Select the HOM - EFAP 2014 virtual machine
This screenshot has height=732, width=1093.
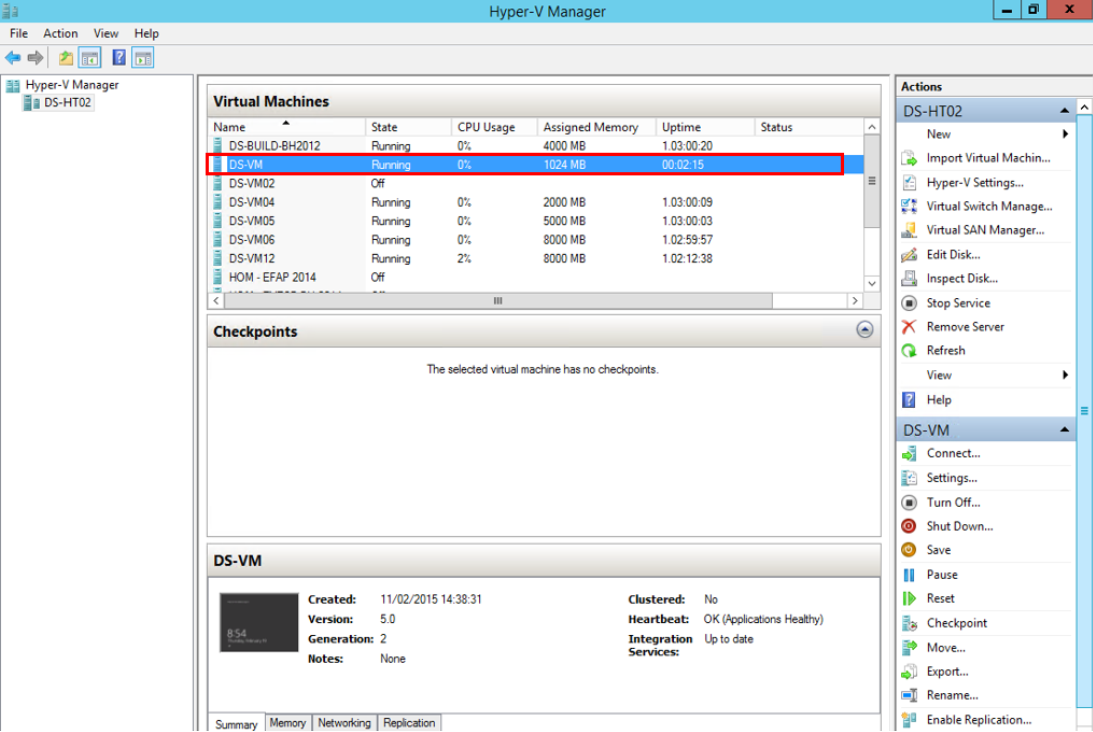[x=535, y=277]
